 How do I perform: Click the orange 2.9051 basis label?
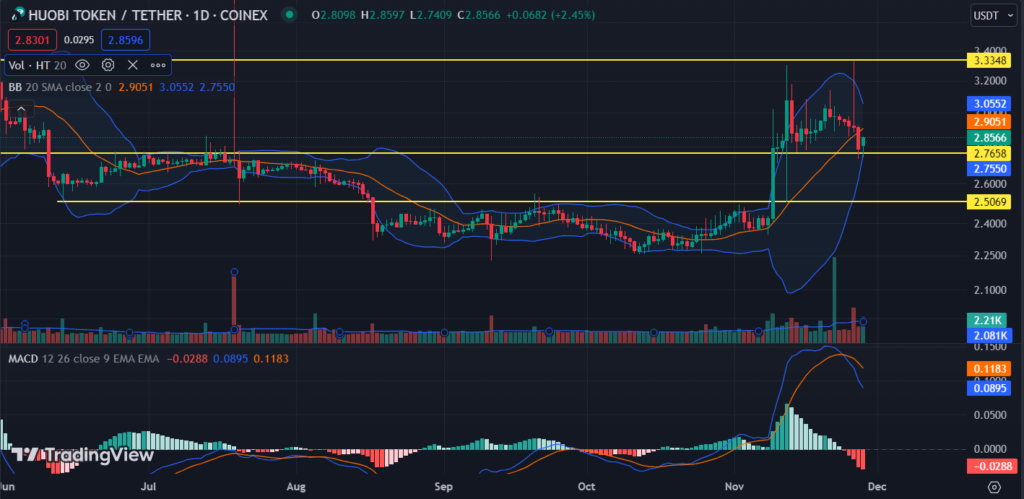pyautogui.click(x=988, y=121)
